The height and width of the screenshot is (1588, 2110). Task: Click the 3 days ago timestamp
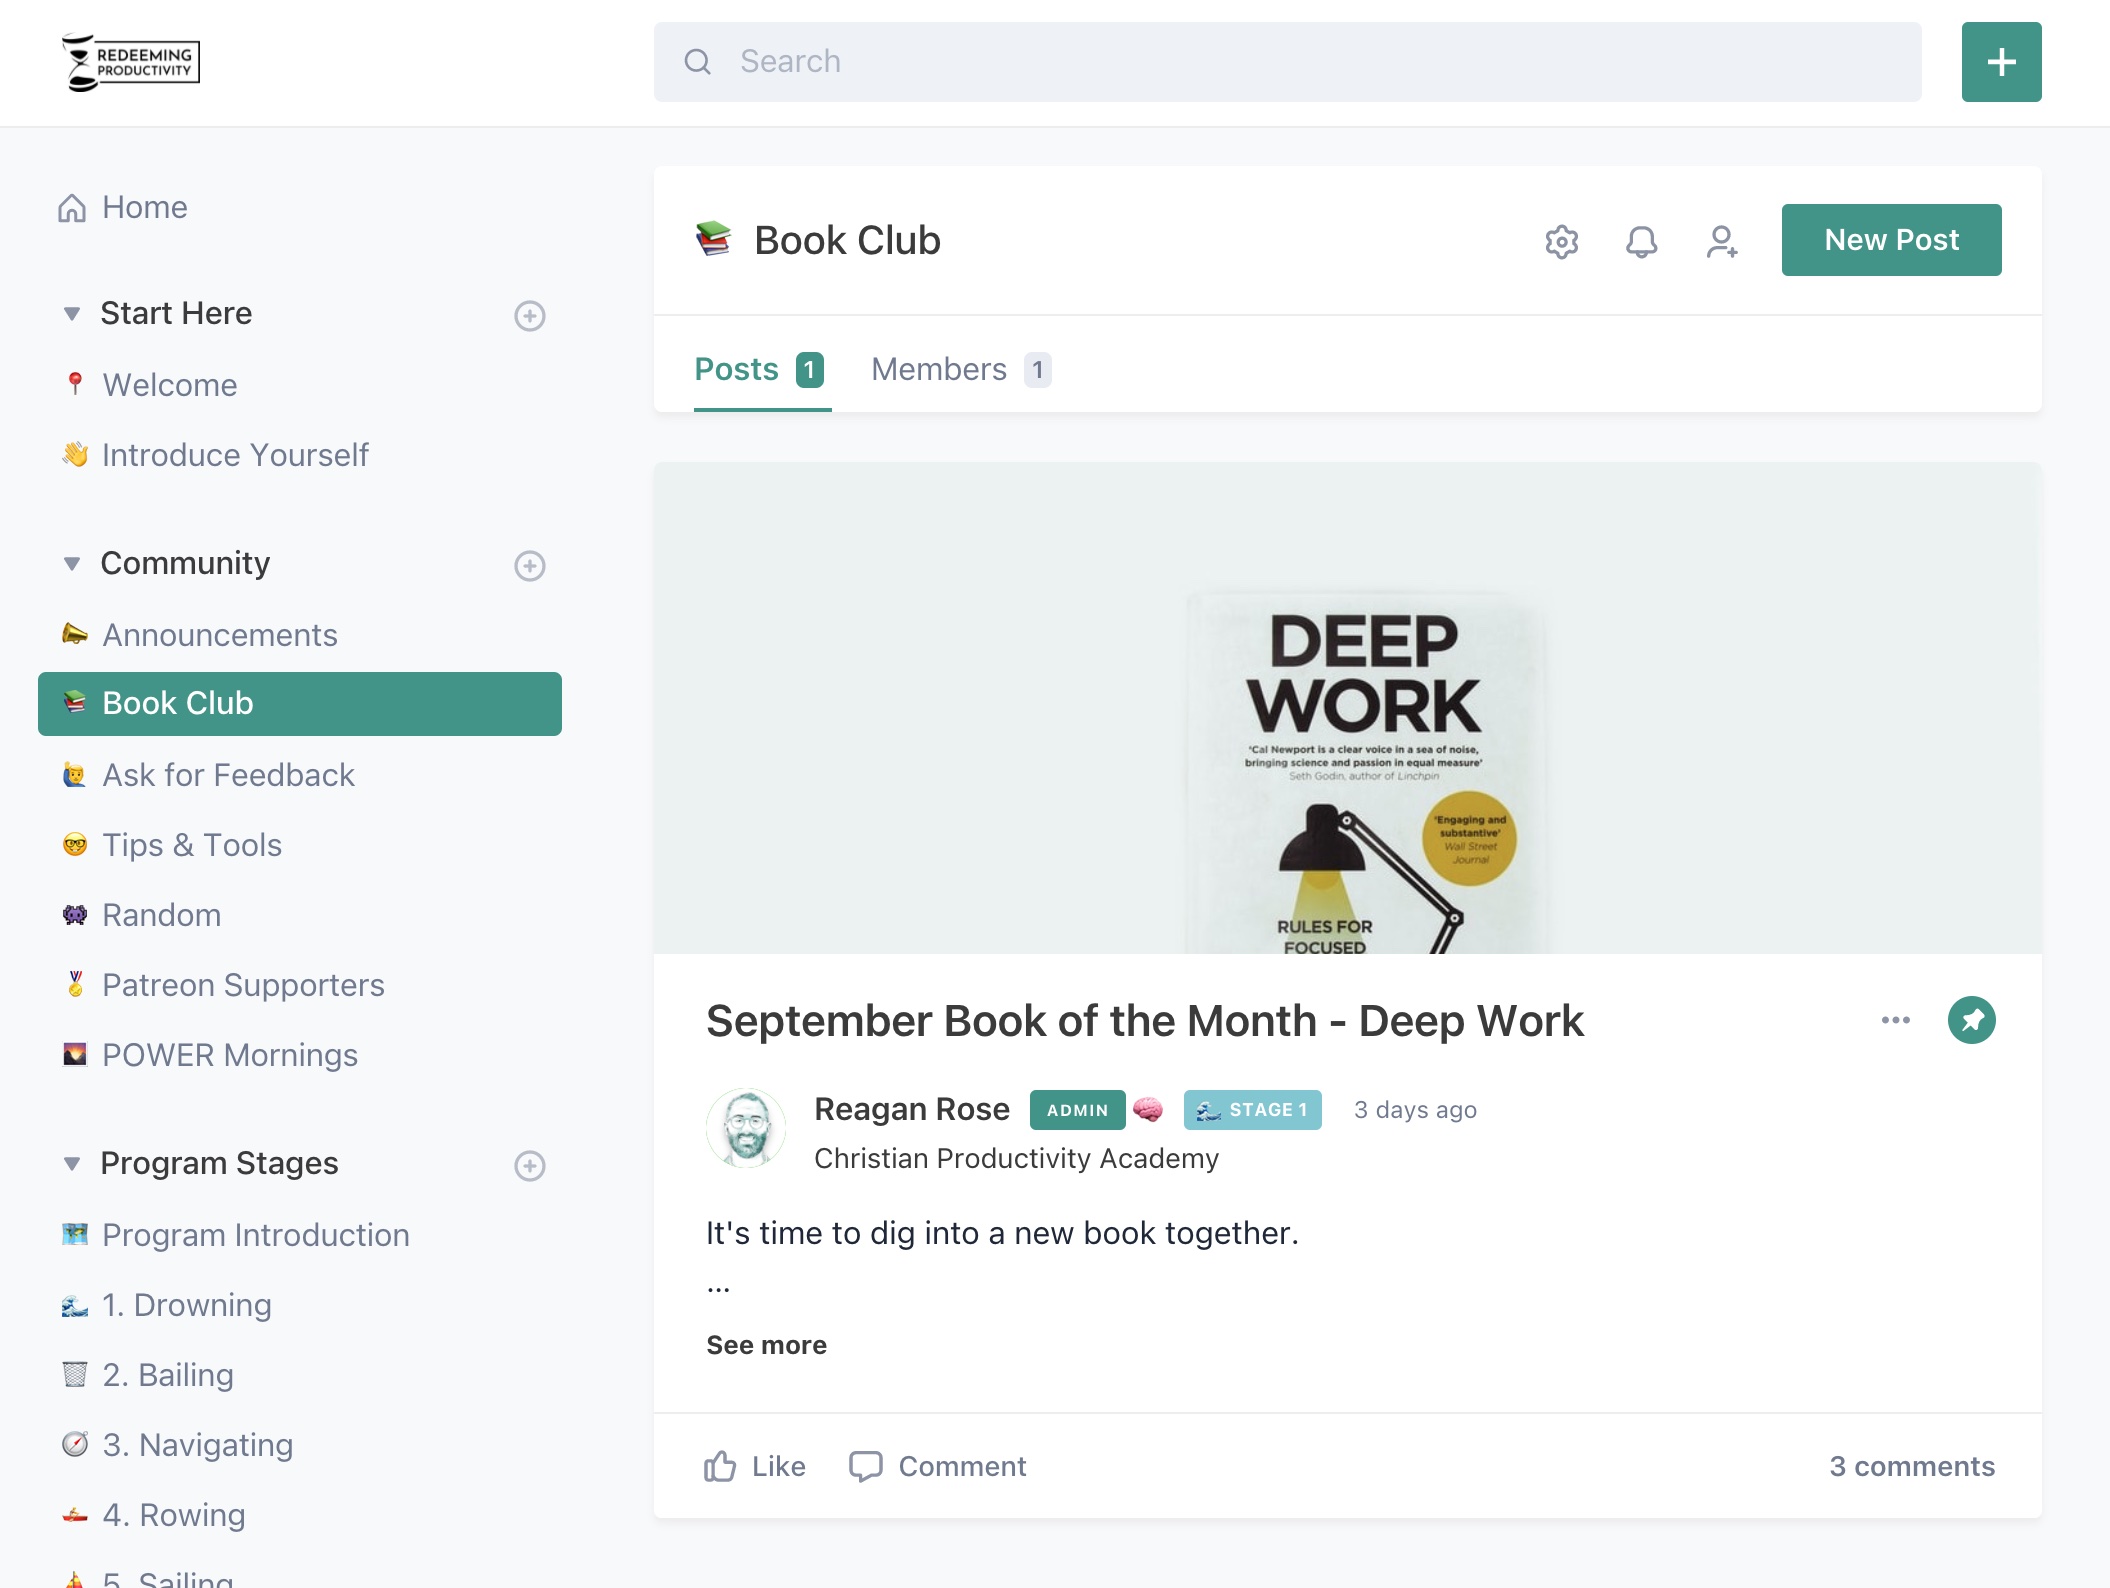pos(1415,1110)
